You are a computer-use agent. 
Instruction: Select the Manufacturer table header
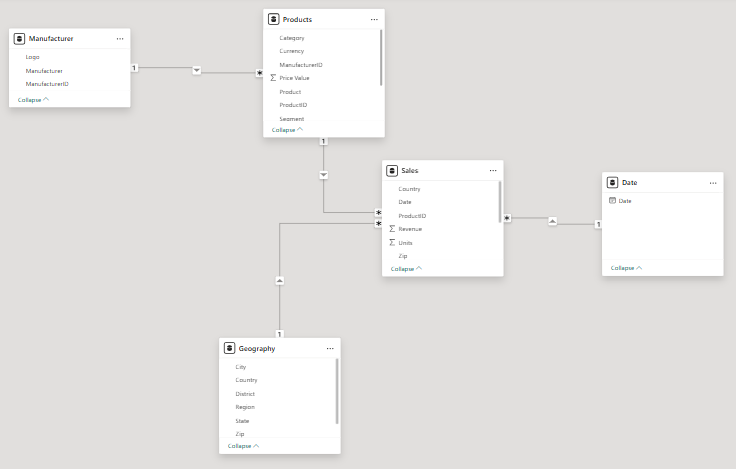click(x=69, y=38)
